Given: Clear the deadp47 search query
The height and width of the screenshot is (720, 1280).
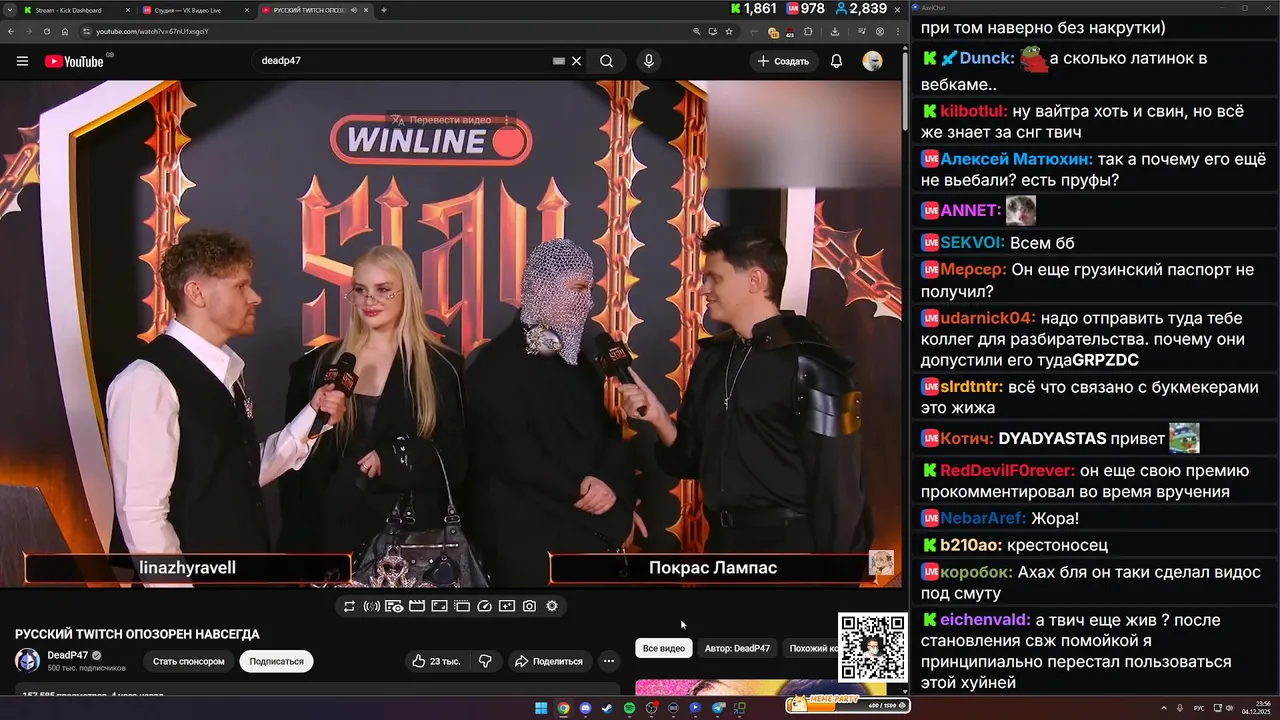Looking at the screenshot, I should (x=576, y=61).
